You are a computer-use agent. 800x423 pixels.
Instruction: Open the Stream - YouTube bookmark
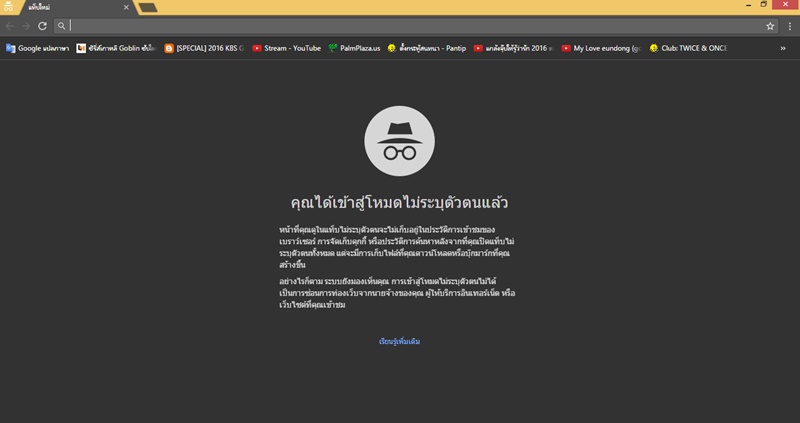286,48
